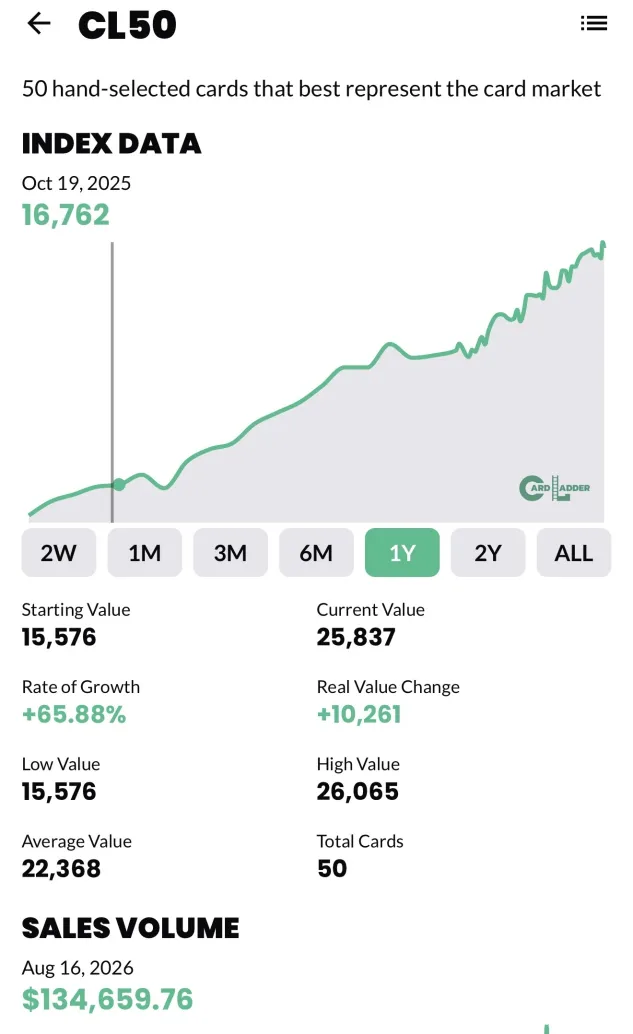Tap the CL50 page title

[127, 25]
